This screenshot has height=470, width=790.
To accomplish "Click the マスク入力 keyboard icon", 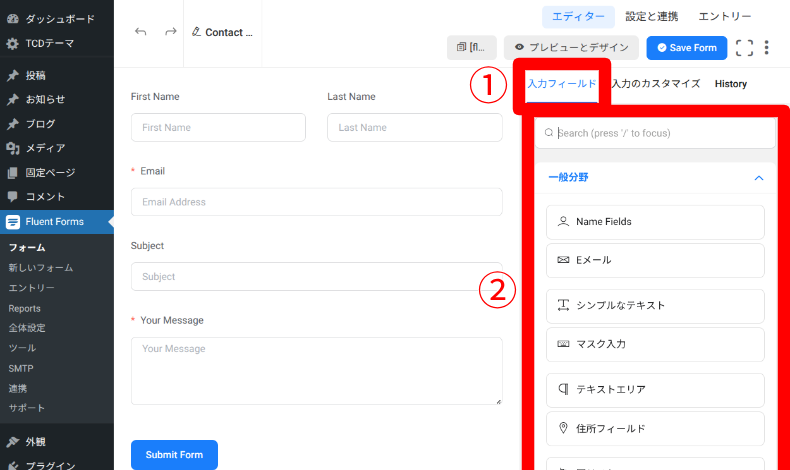I will (x=563, y=344).
